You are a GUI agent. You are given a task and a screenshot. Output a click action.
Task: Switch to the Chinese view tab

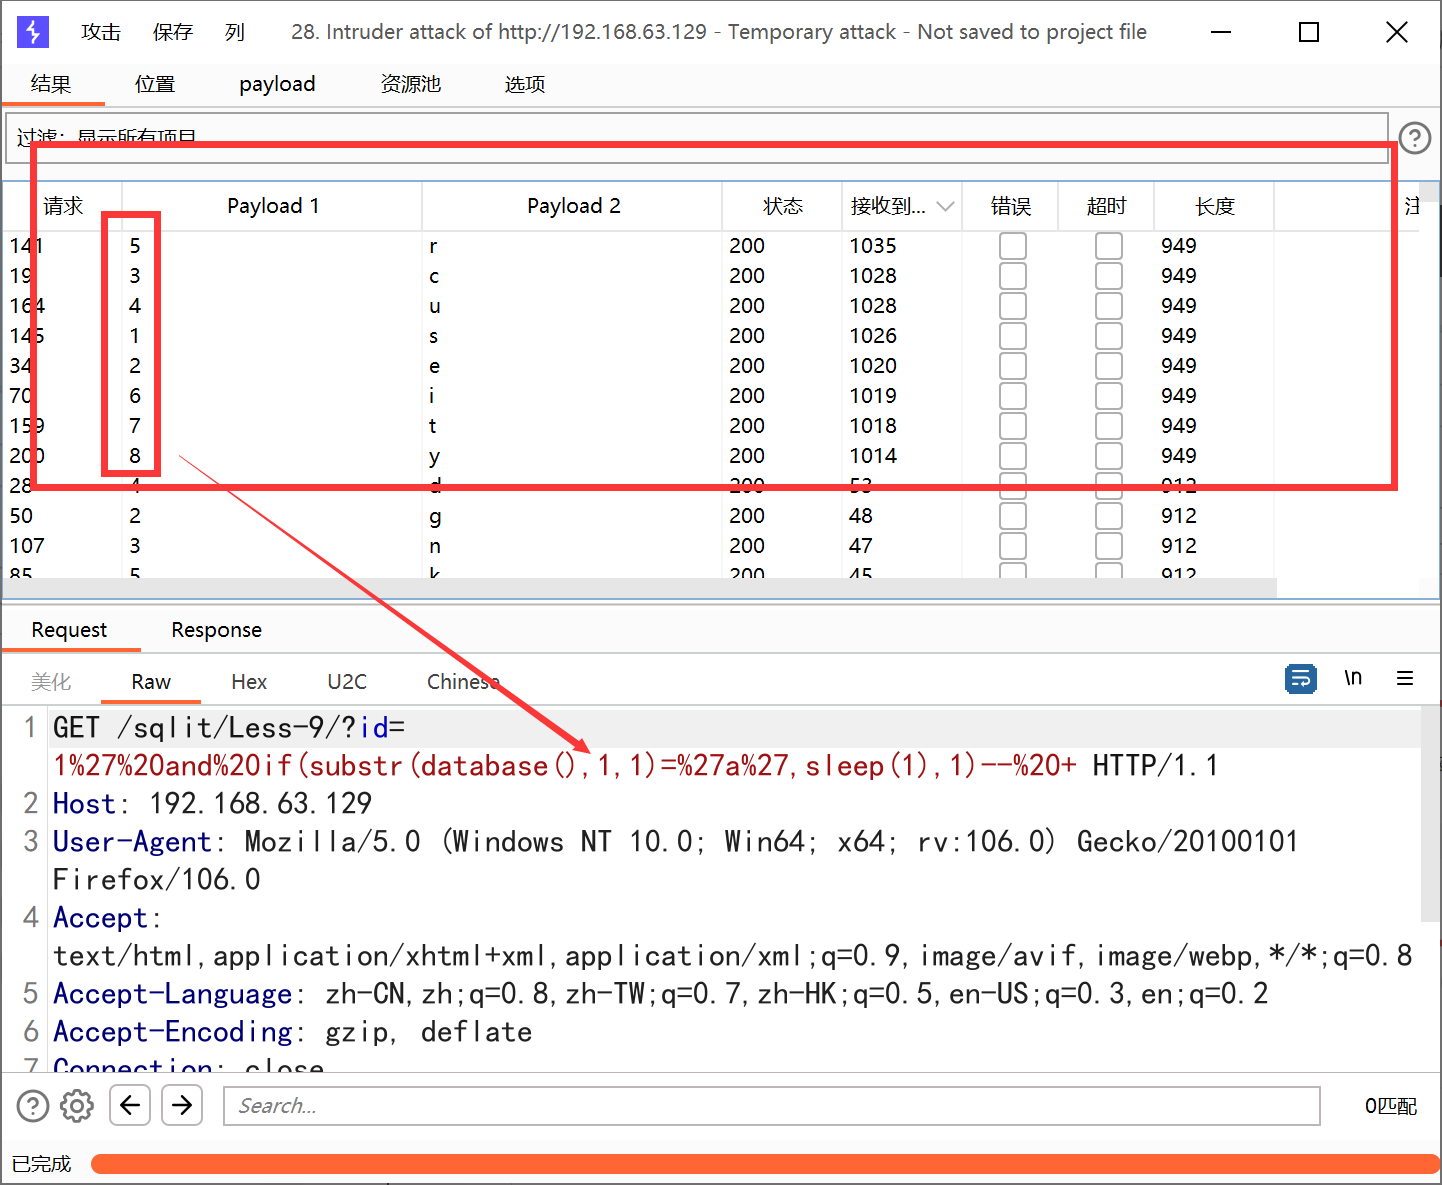coord(463,682)
